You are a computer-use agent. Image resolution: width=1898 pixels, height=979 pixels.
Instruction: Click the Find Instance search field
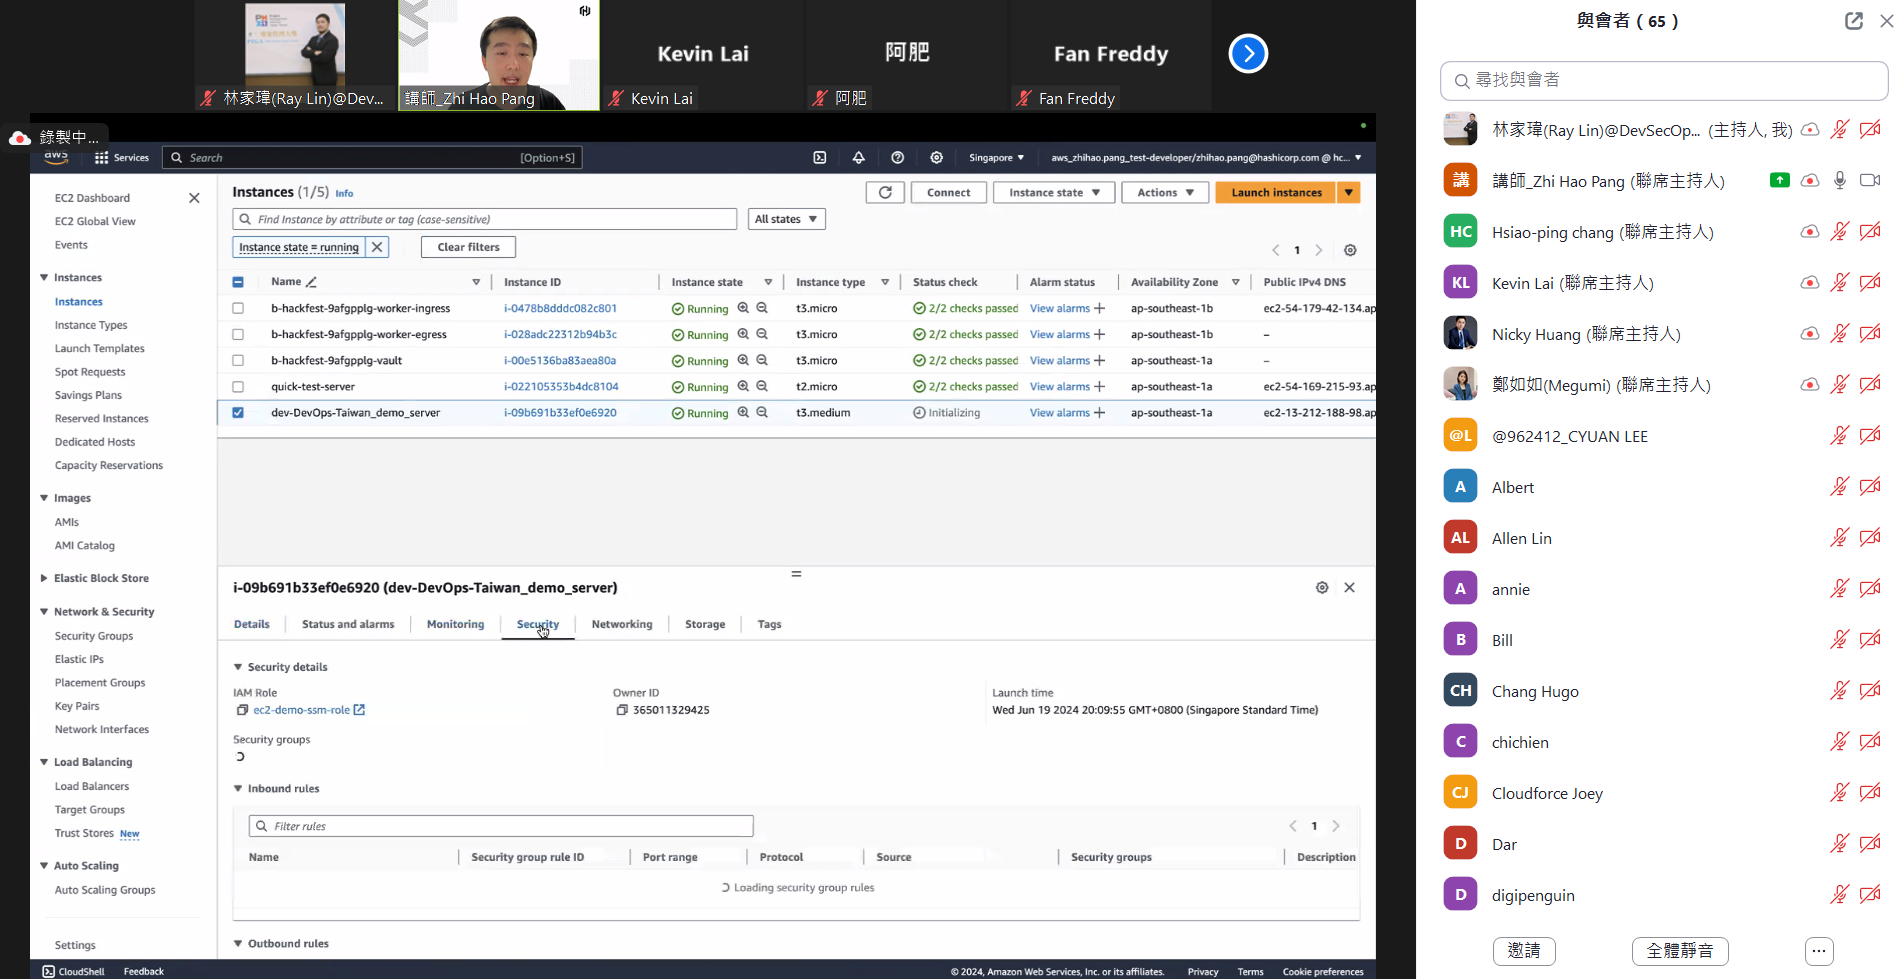[485, 220]
